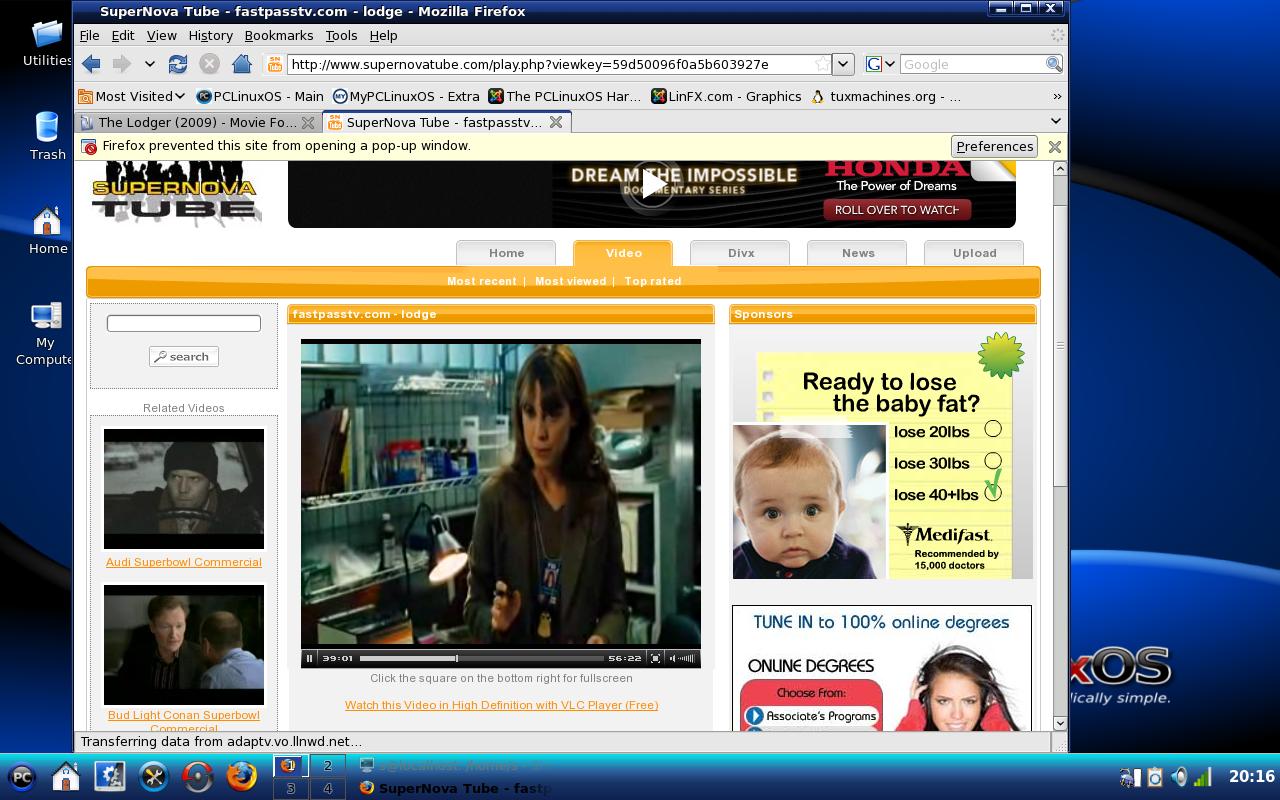Open the Tools menu
This screenshot has height=800, width=1280.
coord(341,35)
